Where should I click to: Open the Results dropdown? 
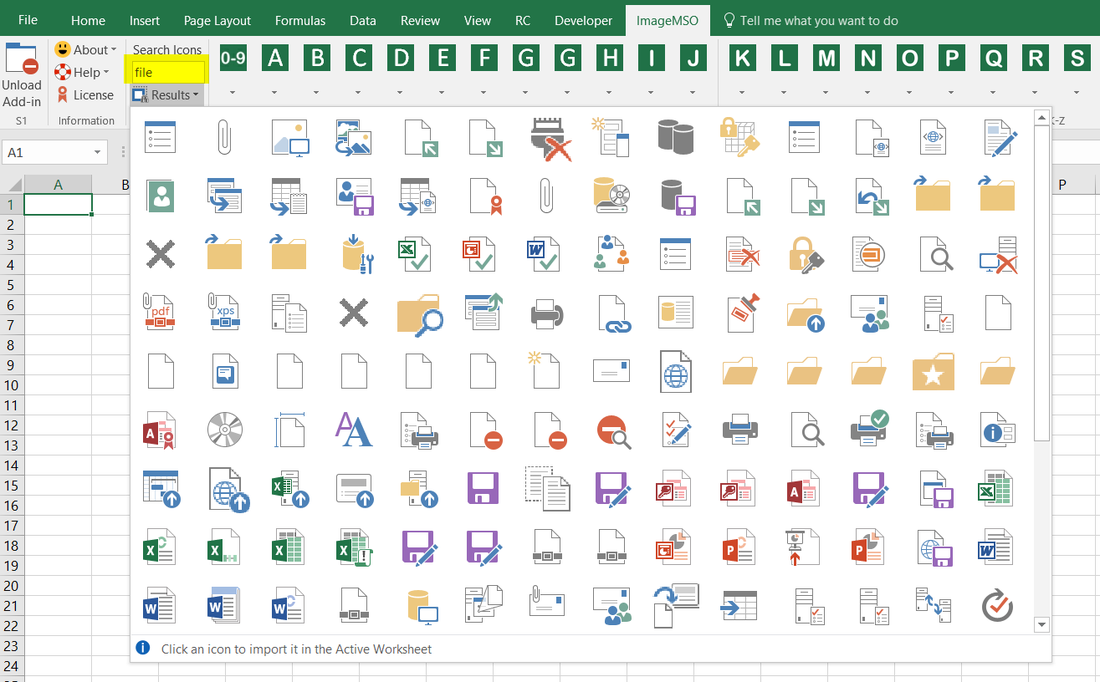click(165, 94)
